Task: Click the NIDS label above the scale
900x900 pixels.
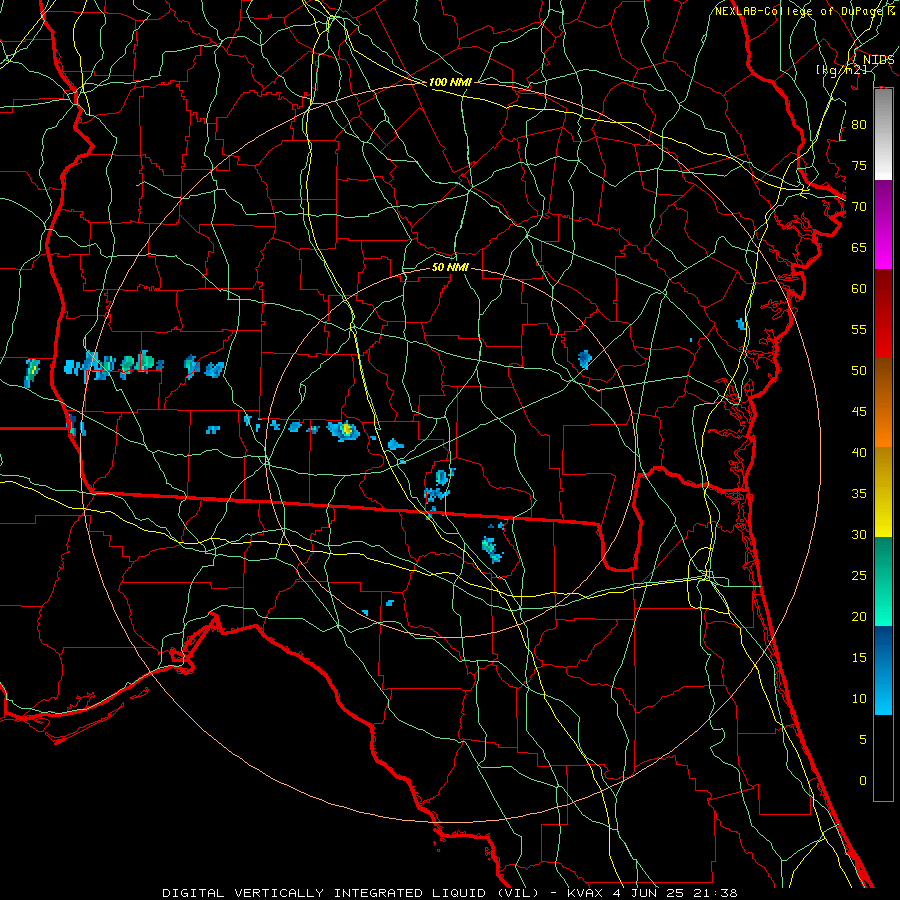Action: coord(878,60)
